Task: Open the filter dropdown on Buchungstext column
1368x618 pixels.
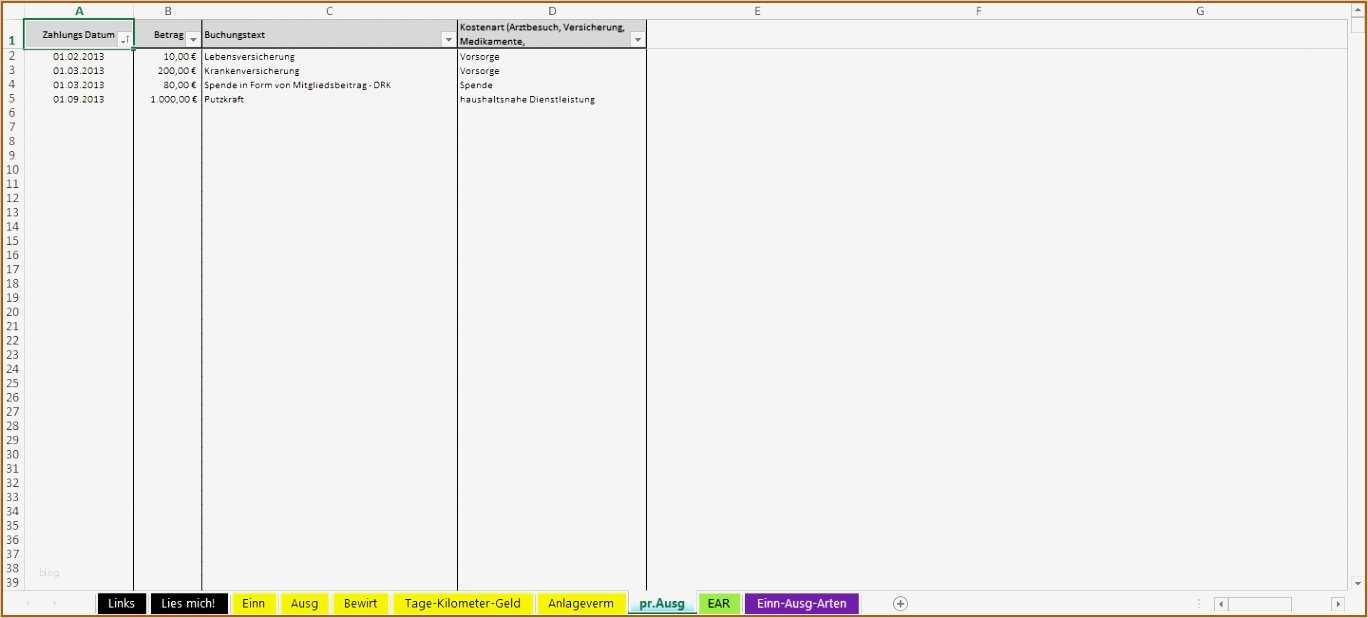Action: coord(449,40)
